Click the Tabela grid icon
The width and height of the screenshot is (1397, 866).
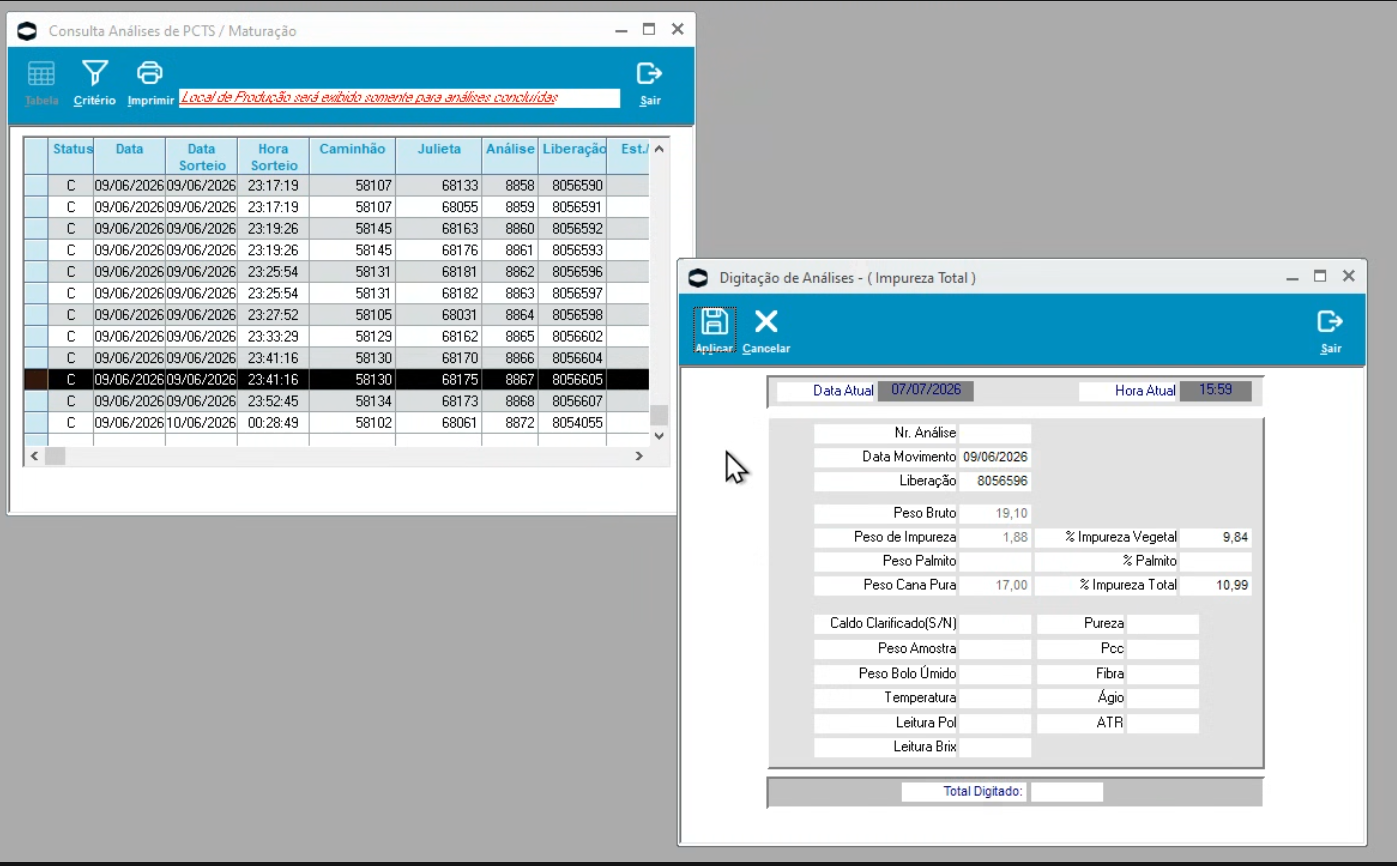[41, 73]
